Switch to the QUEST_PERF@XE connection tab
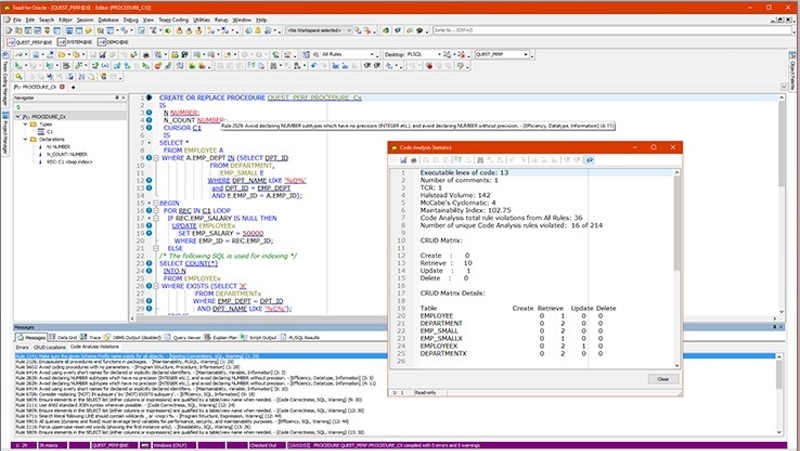 coord(30,42)
